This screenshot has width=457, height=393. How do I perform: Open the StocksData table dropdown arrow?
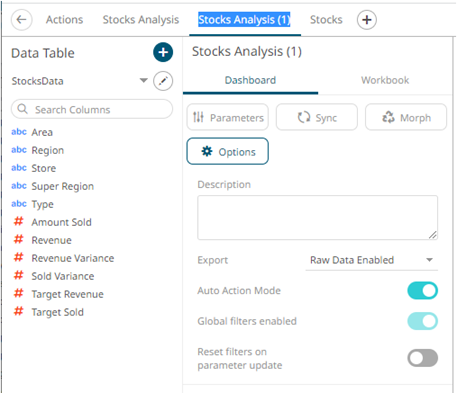(144, 80)
